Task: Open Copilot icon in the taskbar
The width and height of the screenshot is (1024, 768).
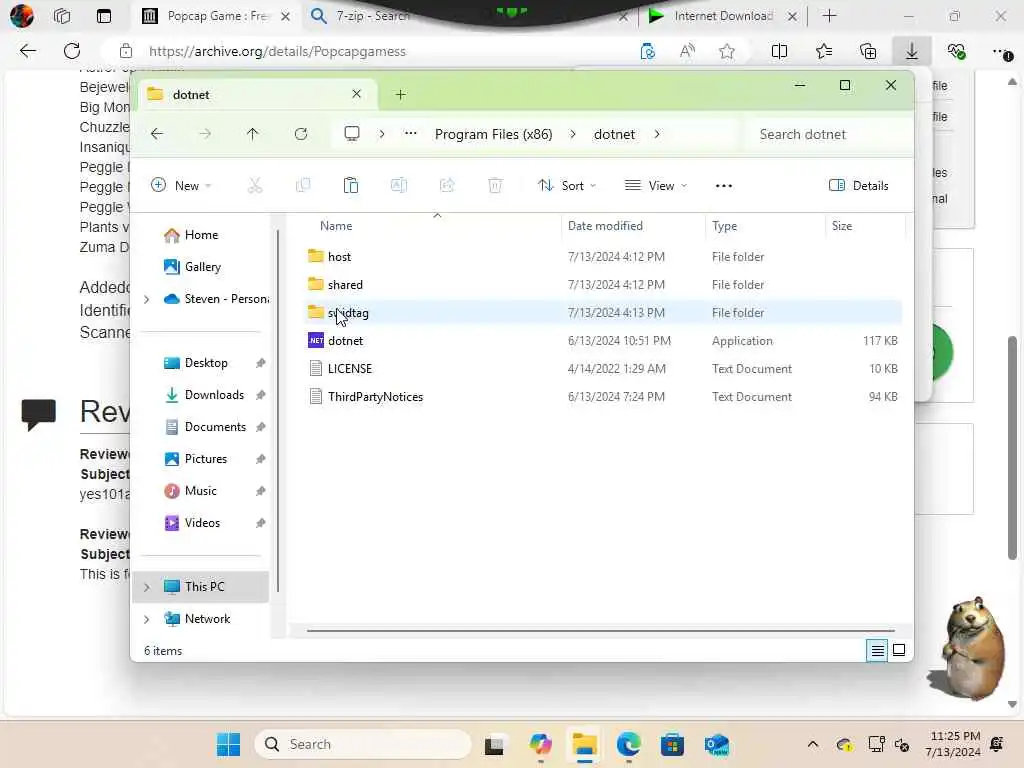Action: coord(540,744)
